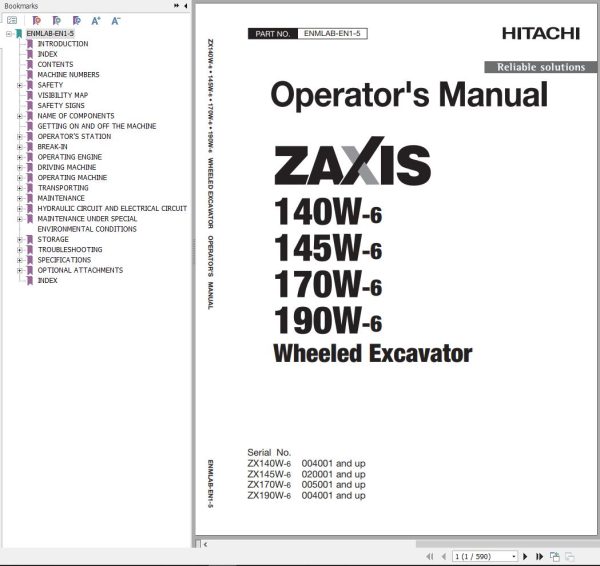Image resolution: width=600 pixels, height=566 pixels.
Task: Open the SAFETY SIGNS bookmark
Action: coord(61,106)
